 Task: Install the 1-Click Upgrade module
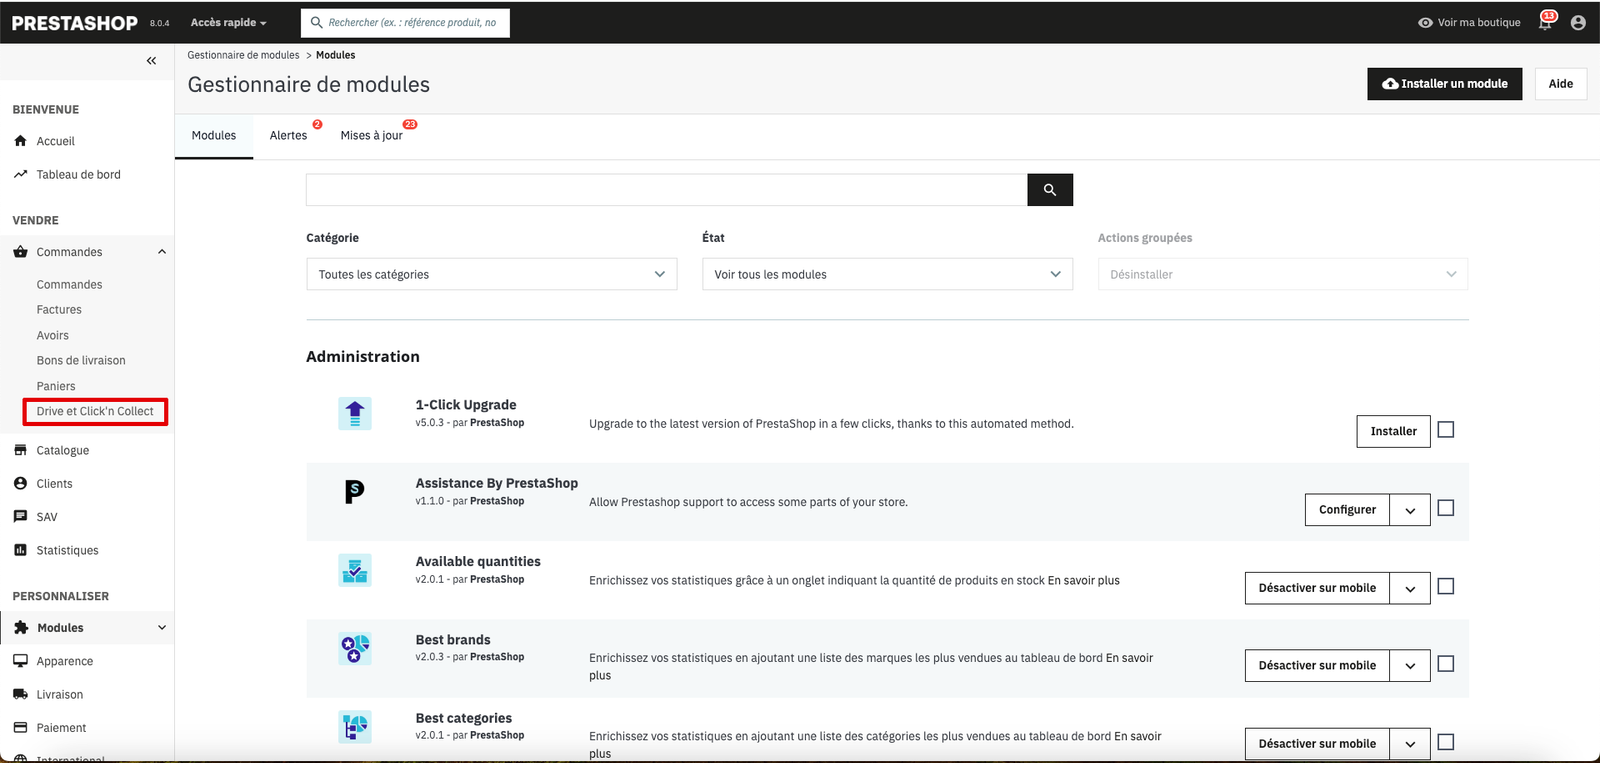(x=1393, y=432)
